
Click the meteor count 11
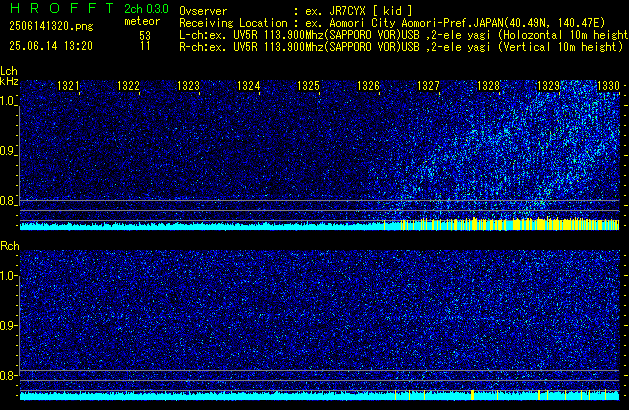click(145, 46)
